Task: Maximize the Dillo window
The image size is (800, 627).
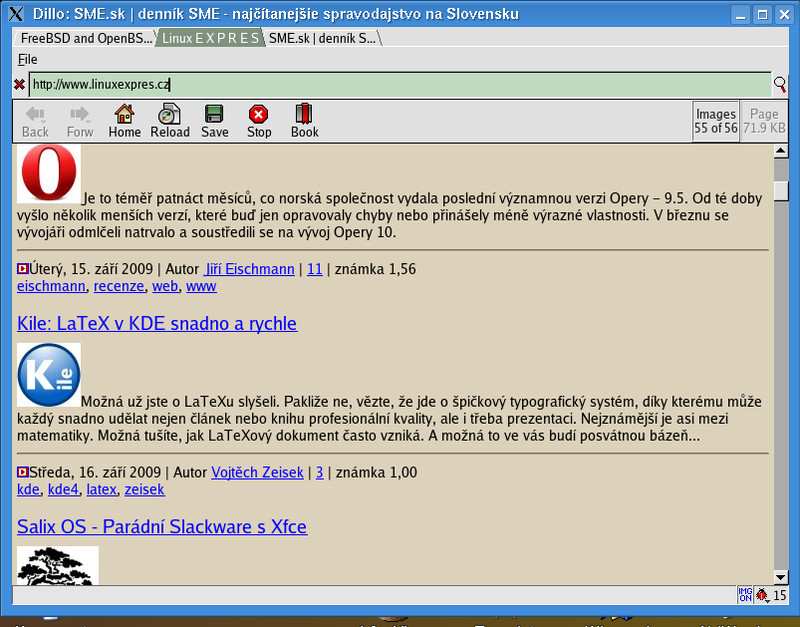Action: (762, 14)
